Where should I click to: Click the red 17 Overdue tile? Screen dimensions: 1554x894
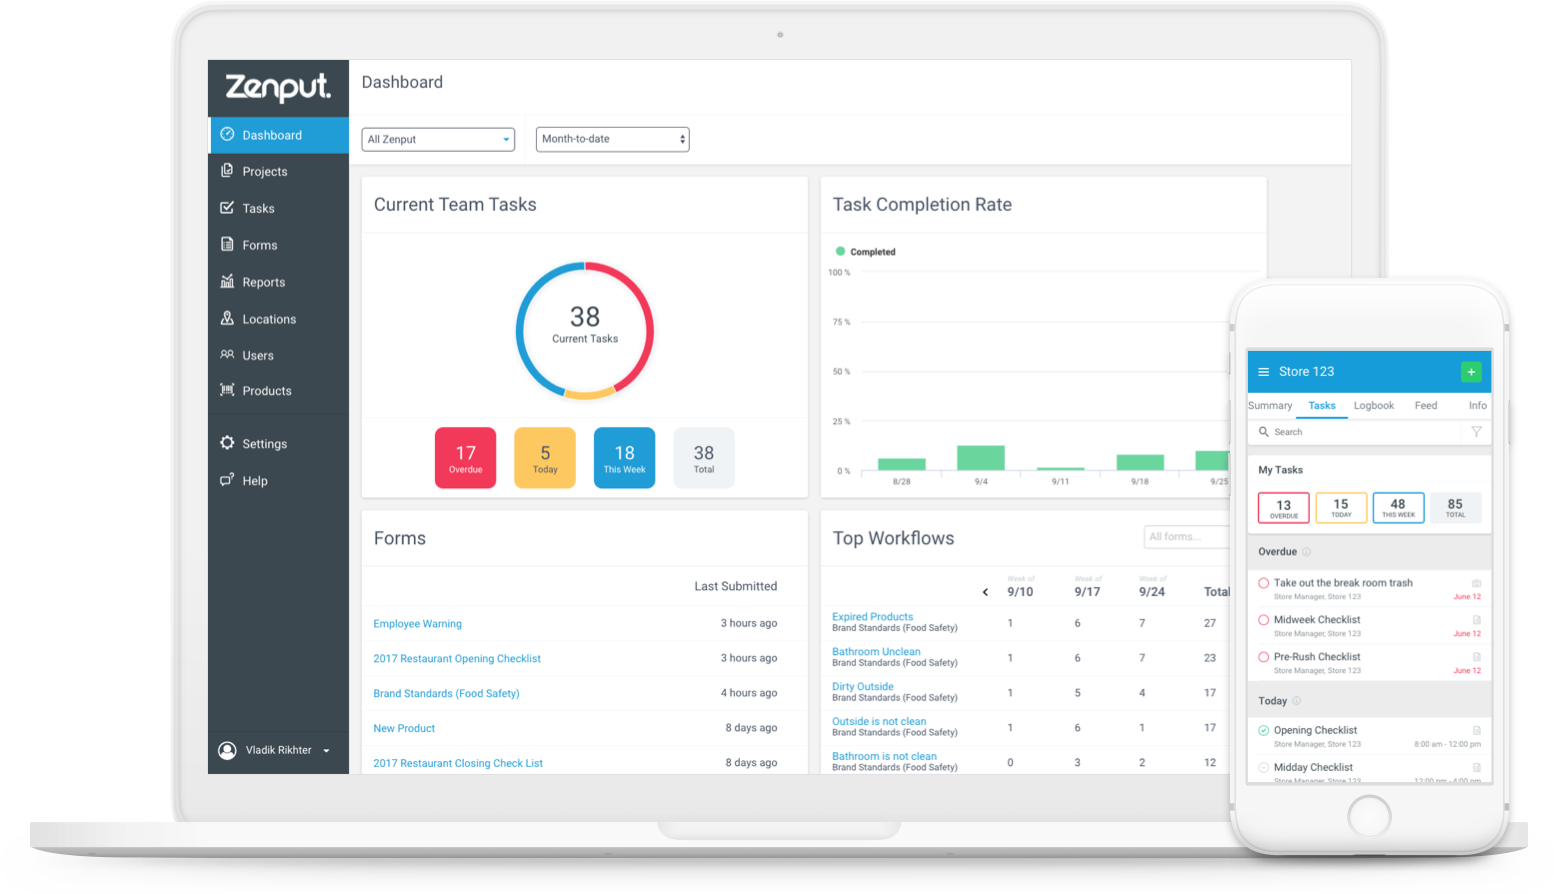point(465,458)
